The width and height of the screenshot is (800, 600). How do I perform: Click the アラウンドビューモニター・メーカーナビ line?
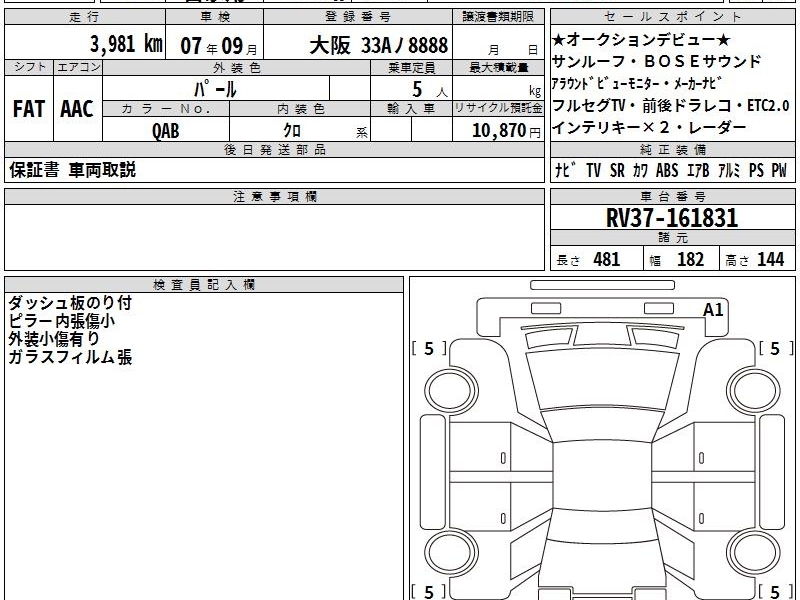(637, 83)
